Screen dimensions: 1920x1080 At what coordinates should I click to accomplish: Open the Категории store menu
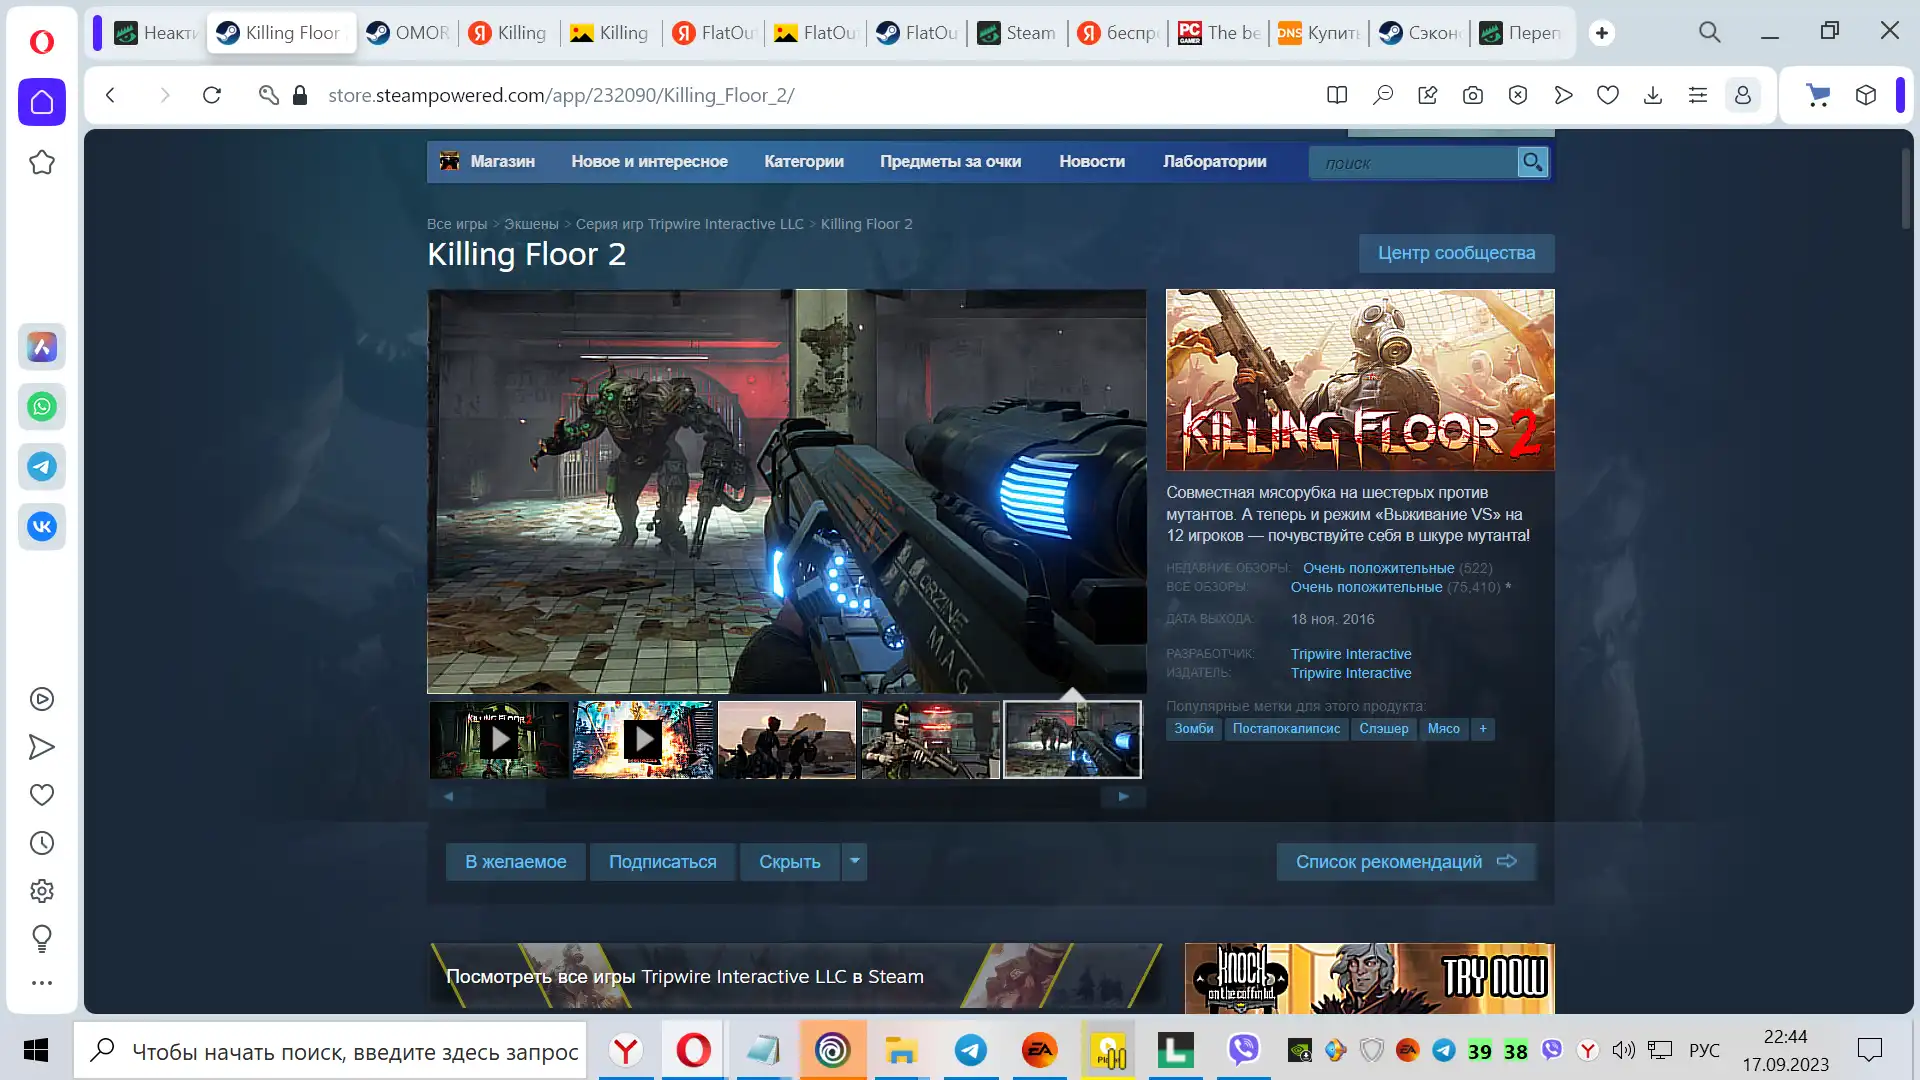pyautogui.click(x=803, y=161)
